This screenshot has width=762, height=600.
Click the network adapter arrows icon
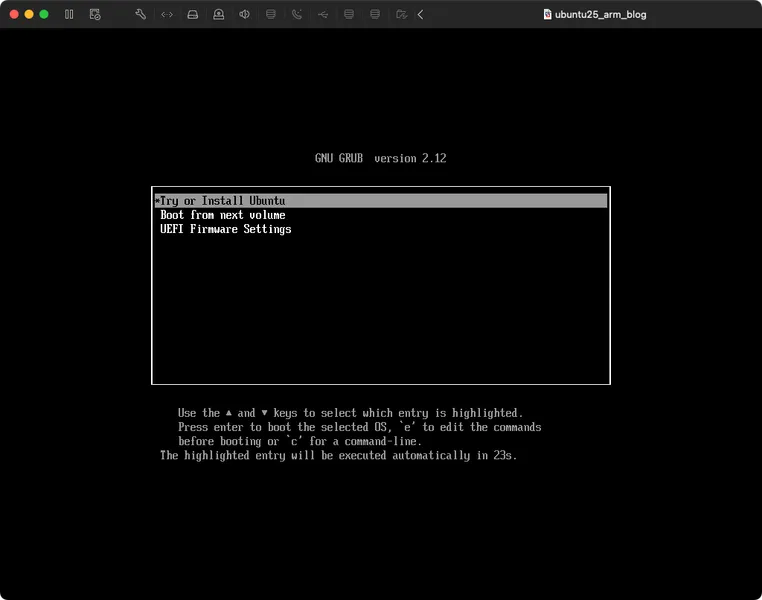tap(167, 15)
